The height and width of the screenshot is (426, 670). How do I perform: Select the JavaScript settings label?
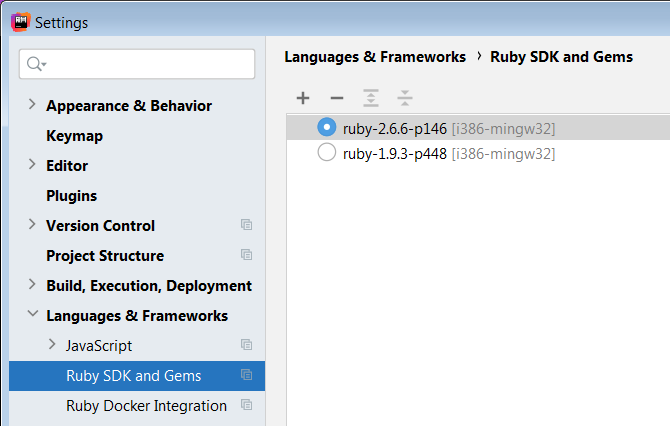pyautogui.click(x=99, y=346)
